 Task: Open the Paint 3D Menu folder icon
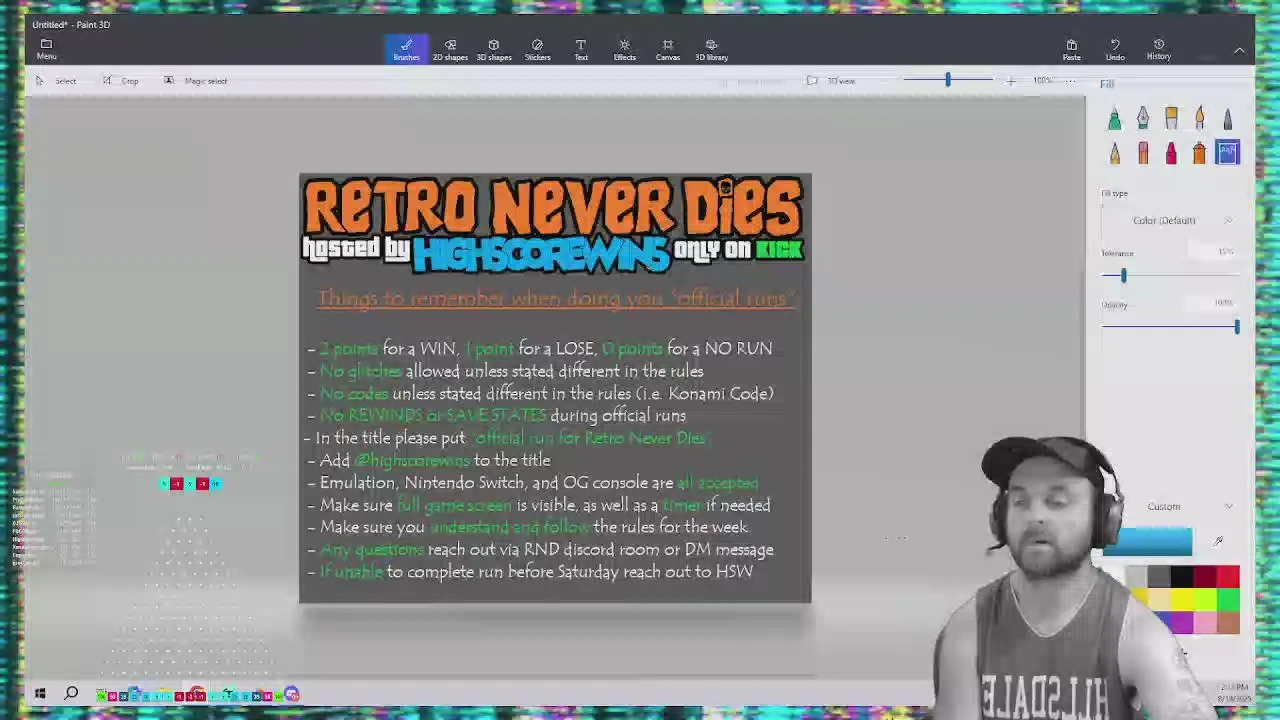tap(46, 48)
